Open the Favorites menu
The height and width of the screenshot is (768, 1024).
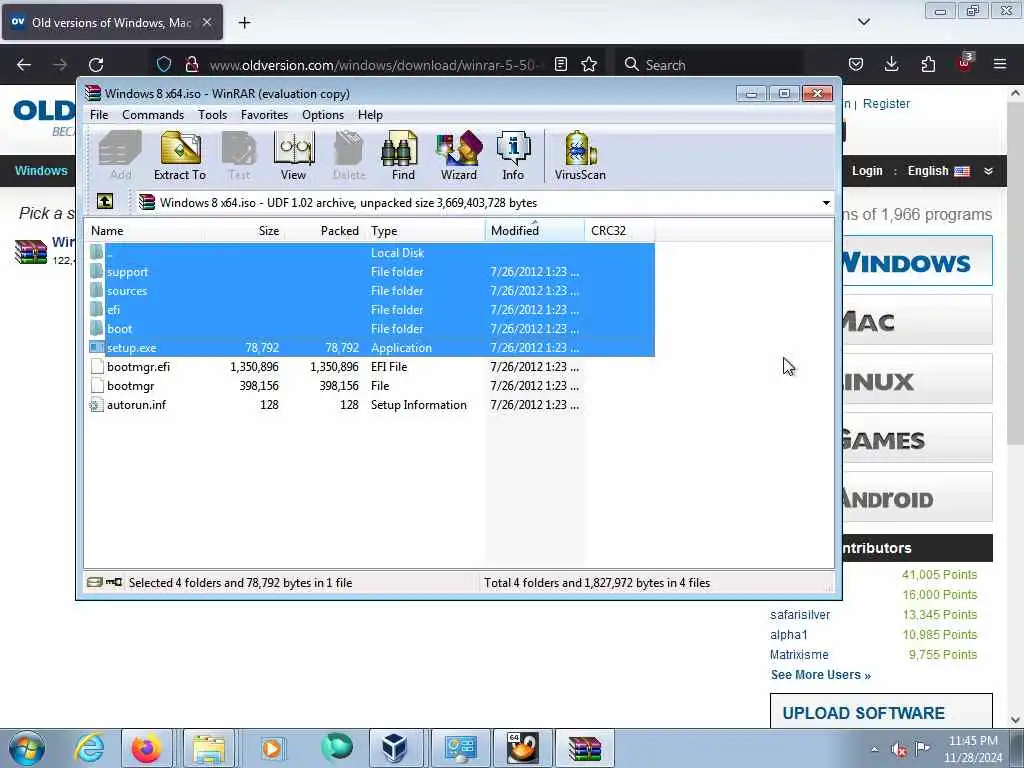[264, 115]
